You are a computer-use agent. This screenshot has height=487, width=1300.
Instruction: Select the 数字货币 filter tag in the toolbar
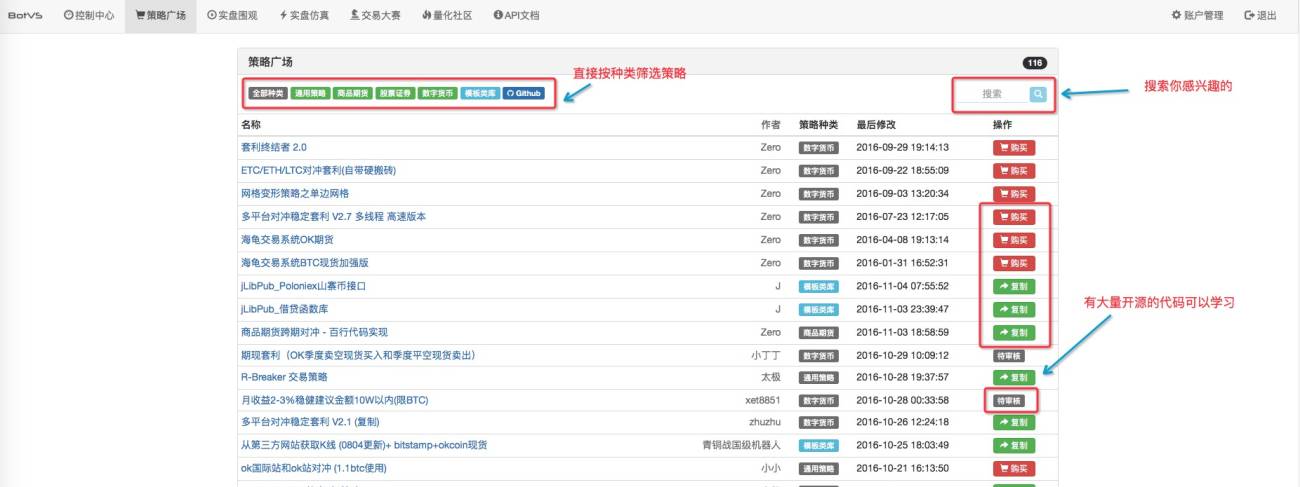(438, 93)
